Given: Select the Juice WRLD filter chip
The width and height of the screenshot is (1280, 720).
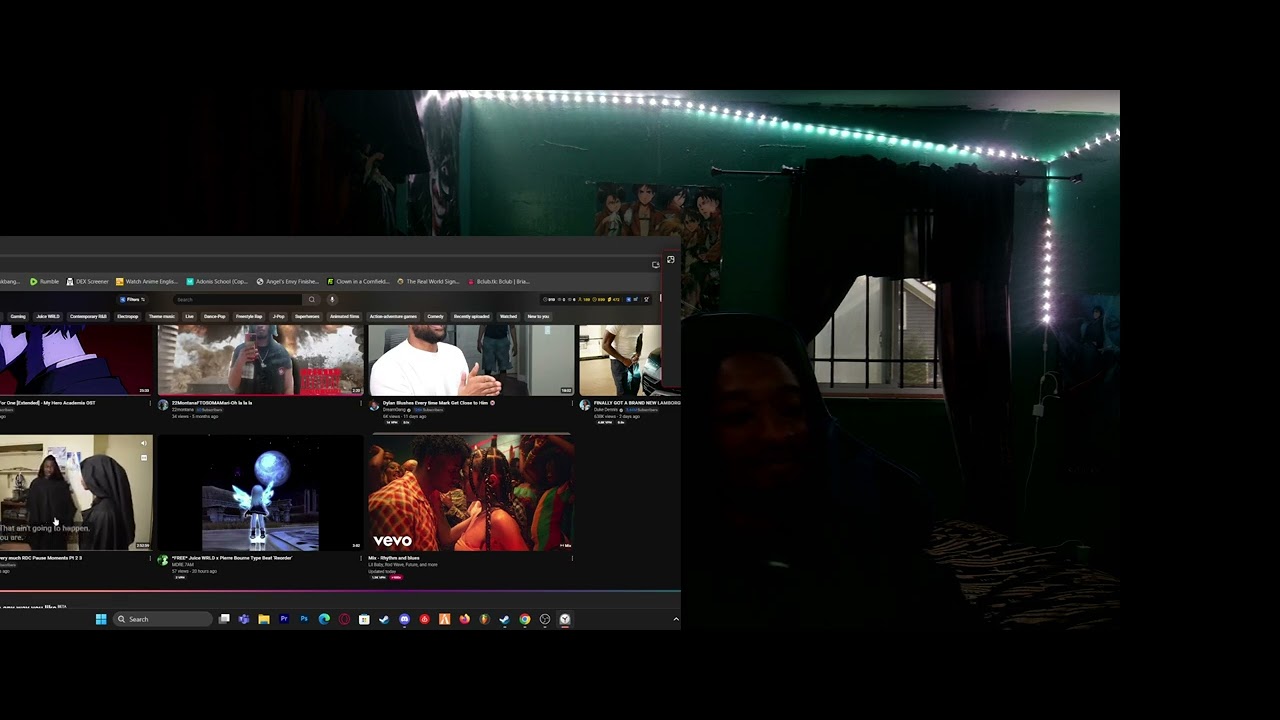Looking at the screenshot, I should click(48, 316).
